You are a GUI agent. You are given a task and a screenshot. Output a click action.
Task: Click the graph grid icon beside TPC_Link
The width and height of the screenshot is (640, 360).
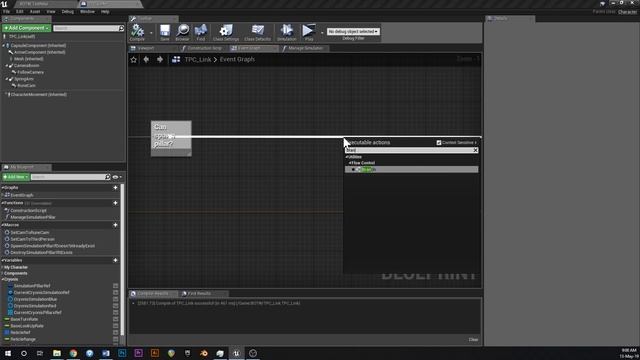pyautogui.click(x=176, y=60)
